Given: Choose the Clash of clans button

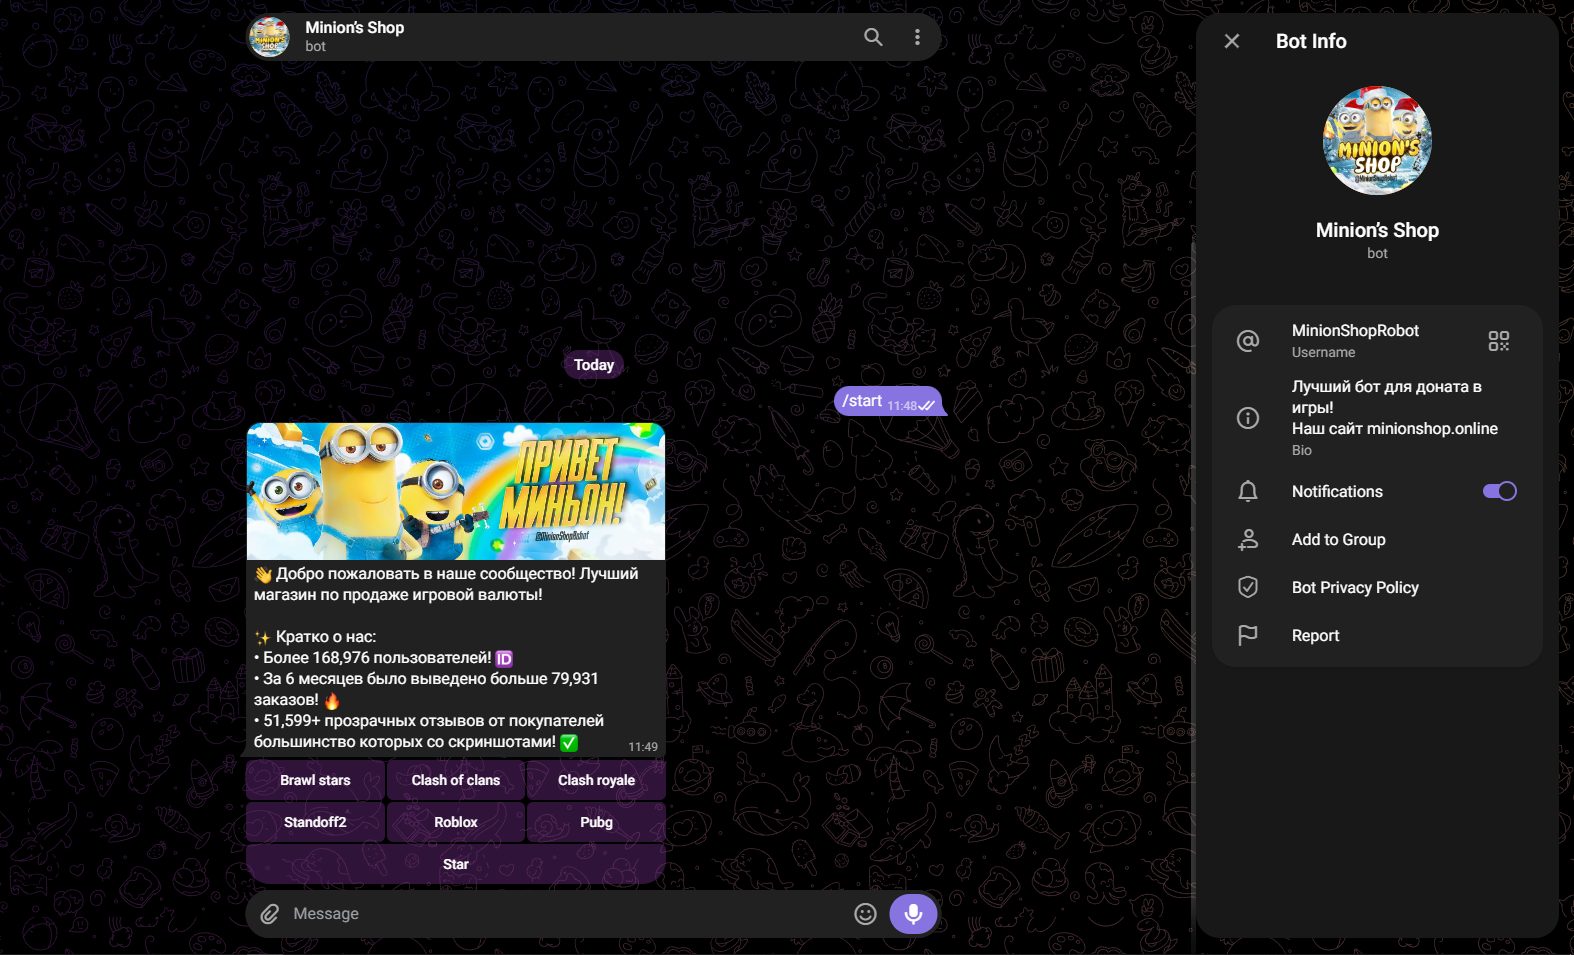Looking at the screenshot, I should pyautogui.click(x=456, y=780).
